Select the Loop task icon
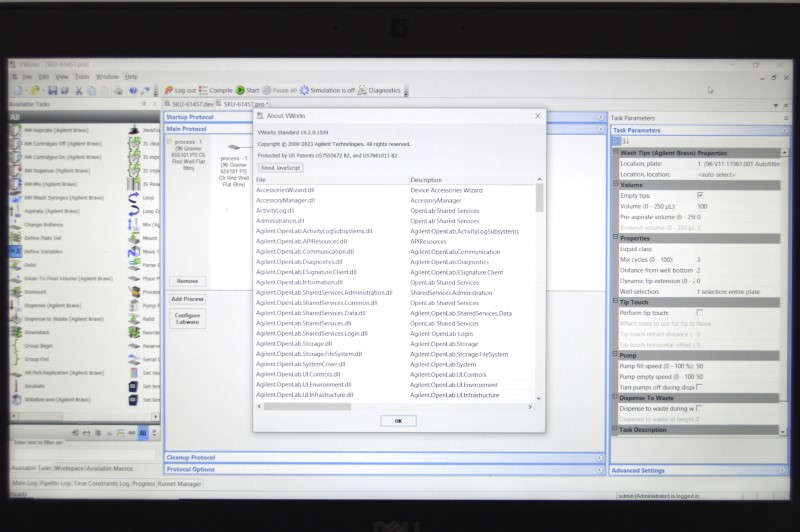The height and width of the screenshot is (532, 800). (134, 197)
